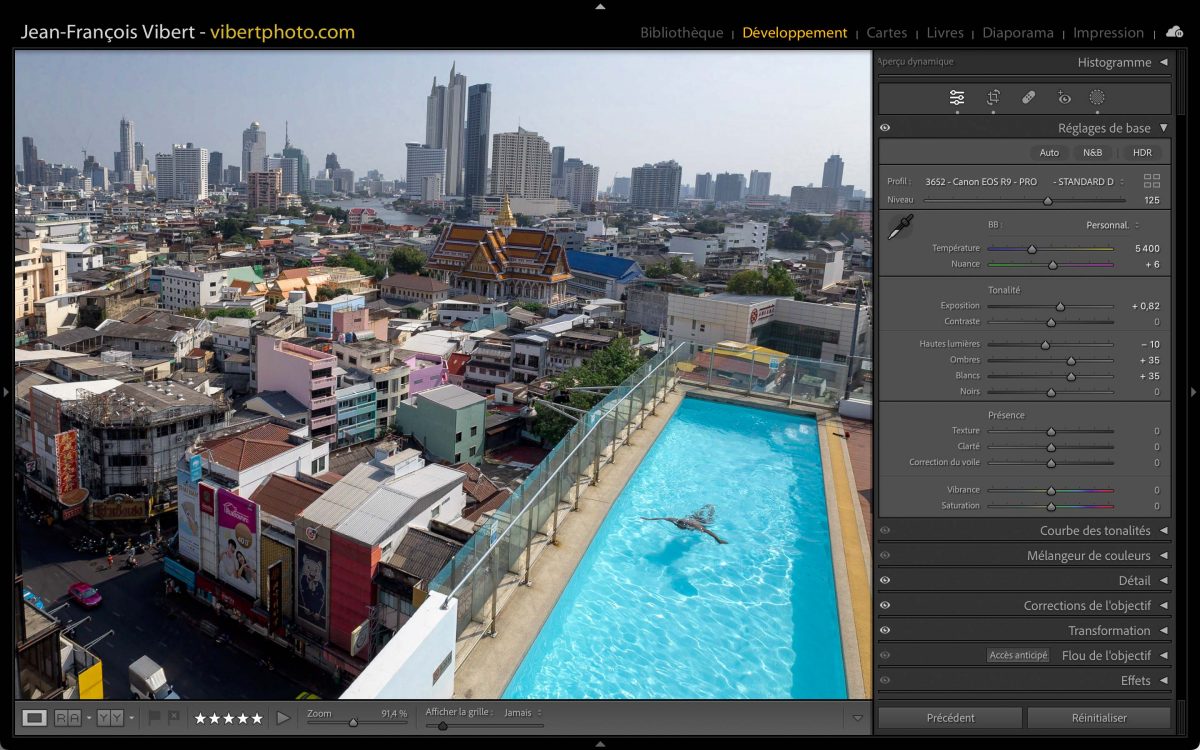Pick the white balance eyedropper
Screen dimensions: 1200x750
(x=900, y=227)
